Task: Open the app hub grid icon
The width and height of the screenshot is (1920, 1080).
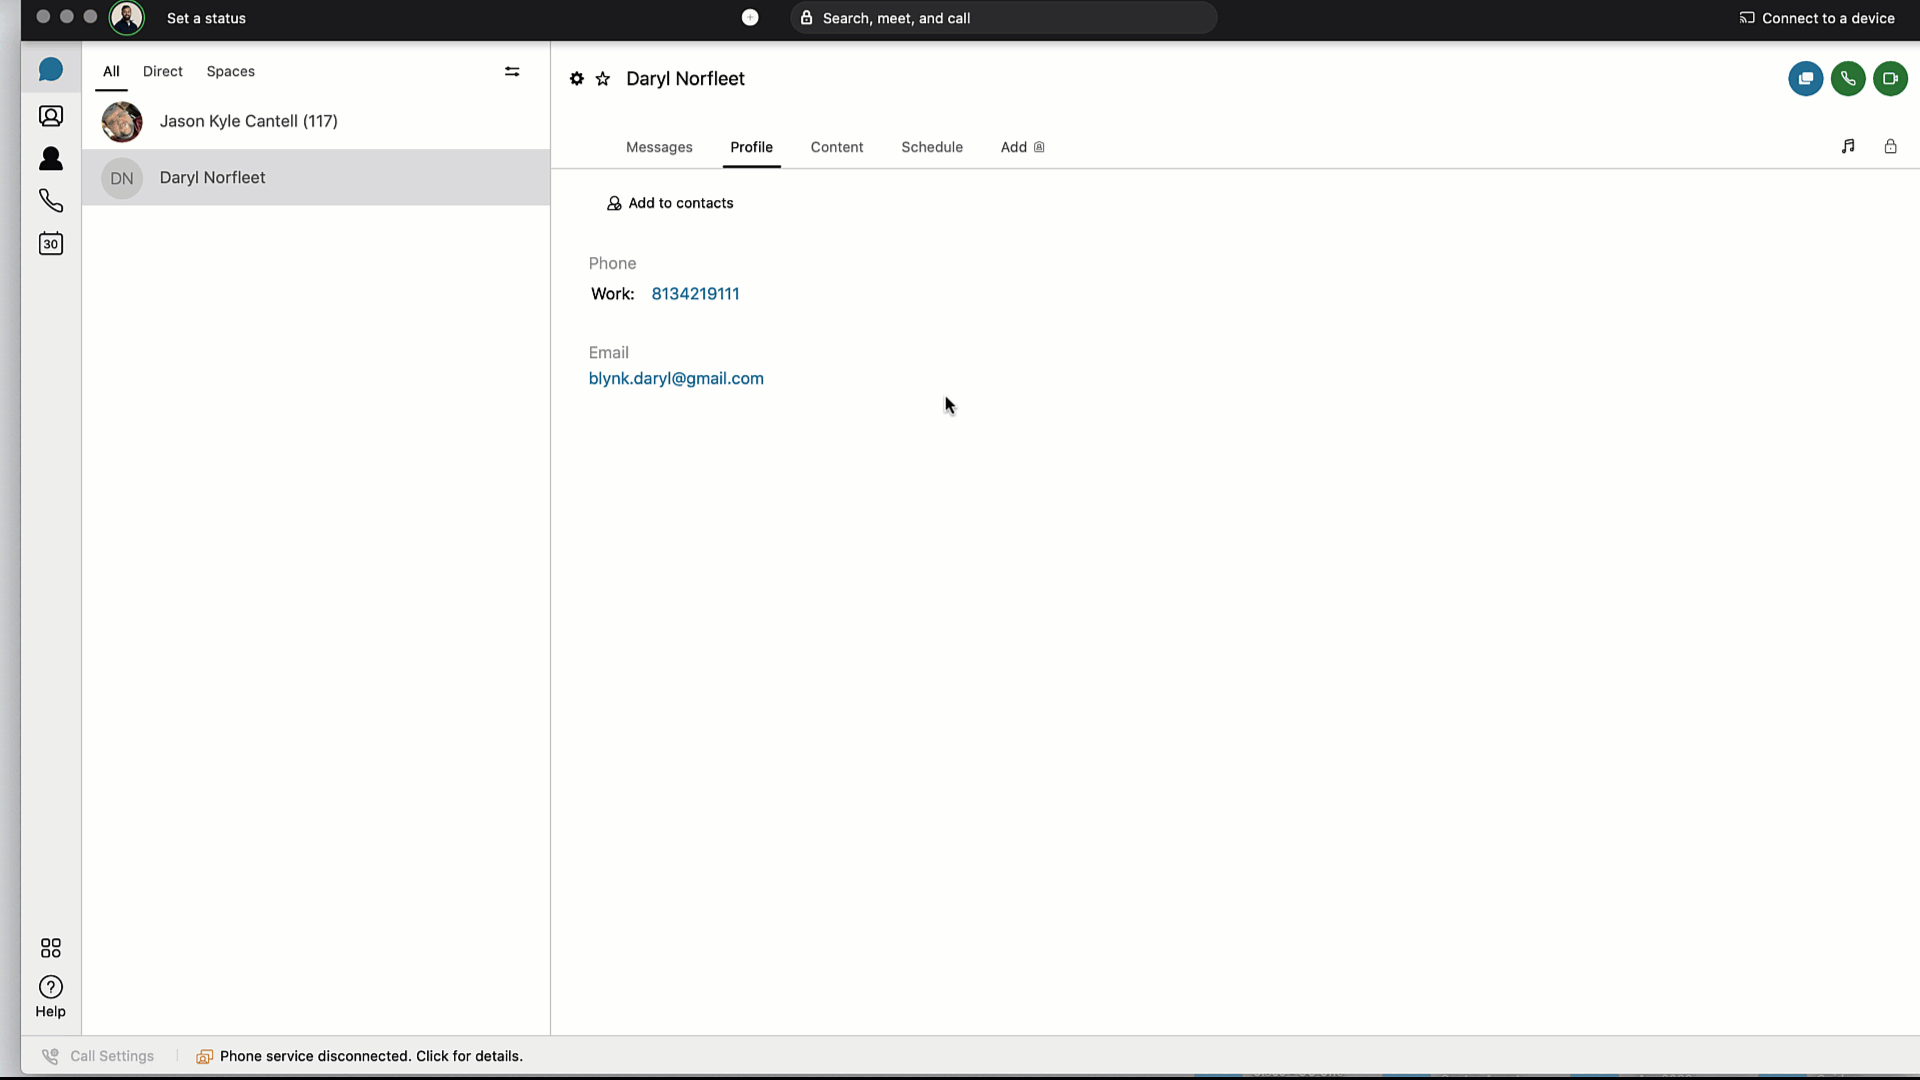Action: click(x=51, y=947)
